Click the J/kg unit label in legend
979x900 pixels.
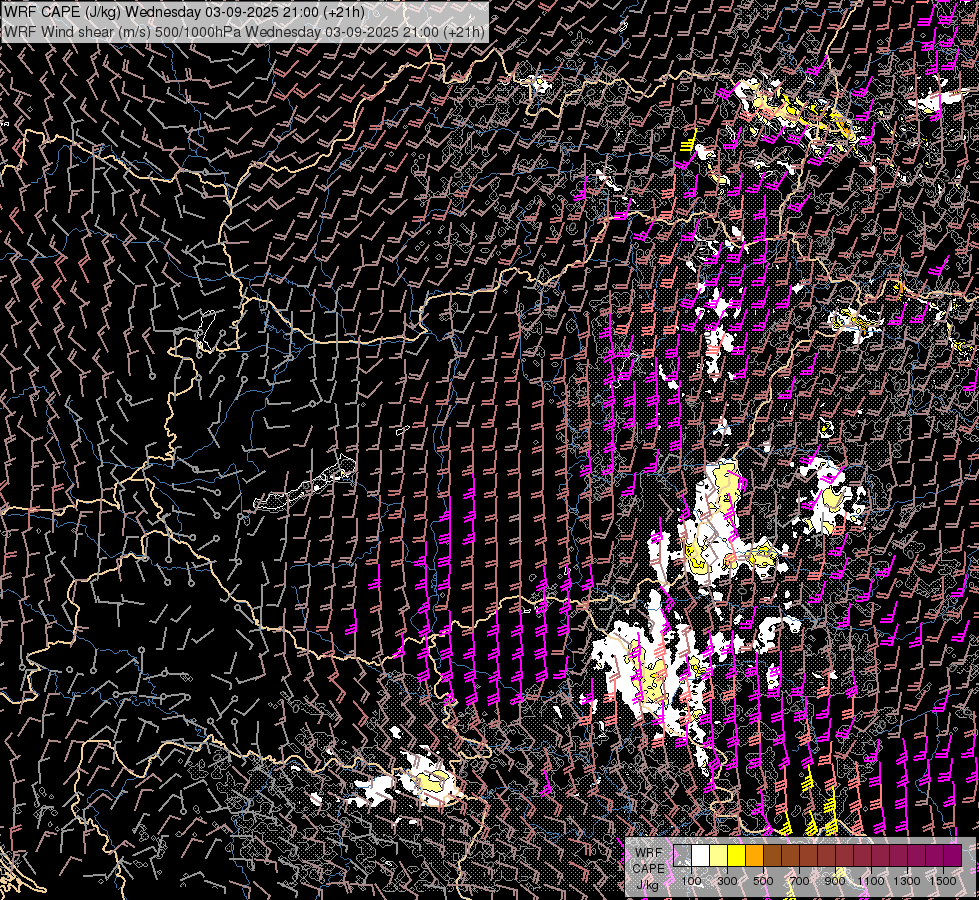[x=648, y=886]
